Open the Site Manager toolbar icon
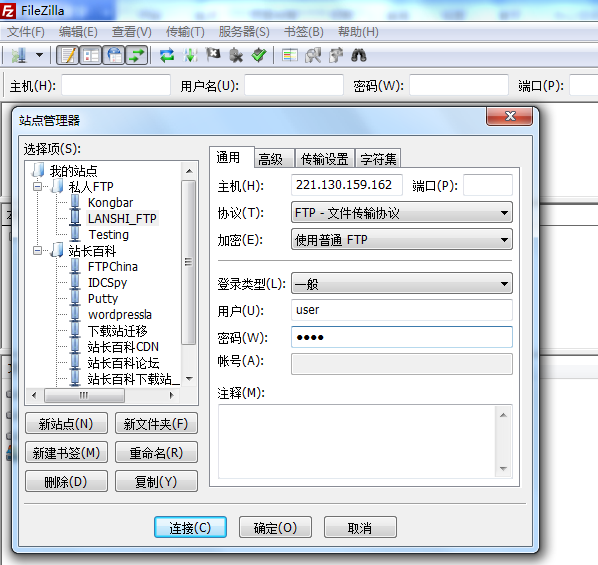Screen dimensions: 598x565 19,56
